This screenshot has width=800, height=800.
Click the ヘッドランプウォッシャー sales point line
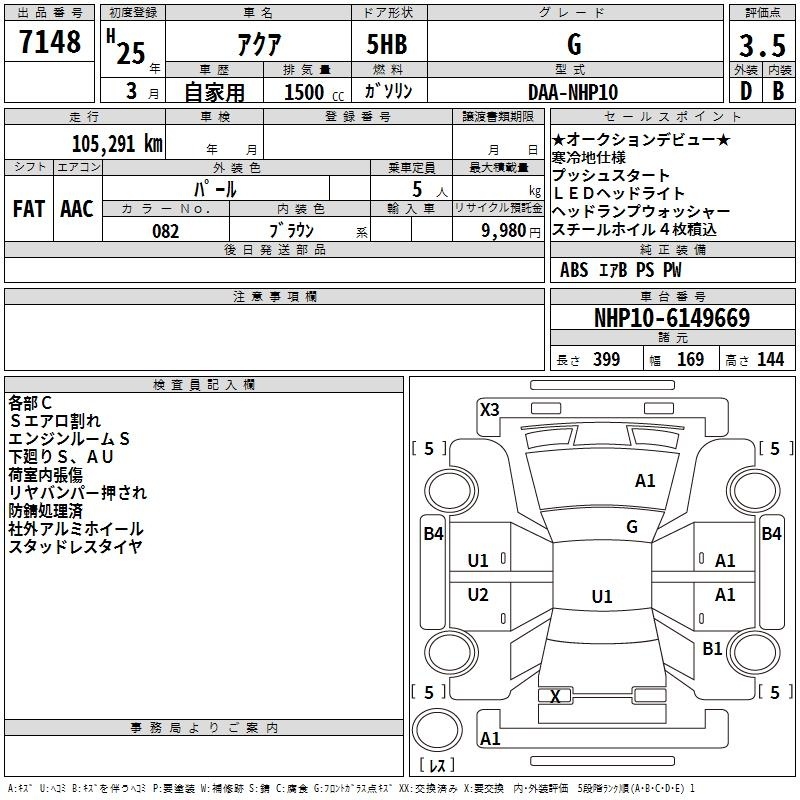641,211
